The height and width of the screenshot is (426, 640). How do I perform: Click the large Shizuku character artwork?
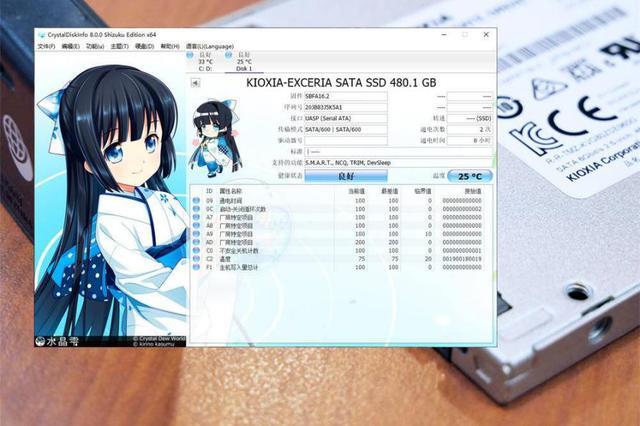coord(110,200)
